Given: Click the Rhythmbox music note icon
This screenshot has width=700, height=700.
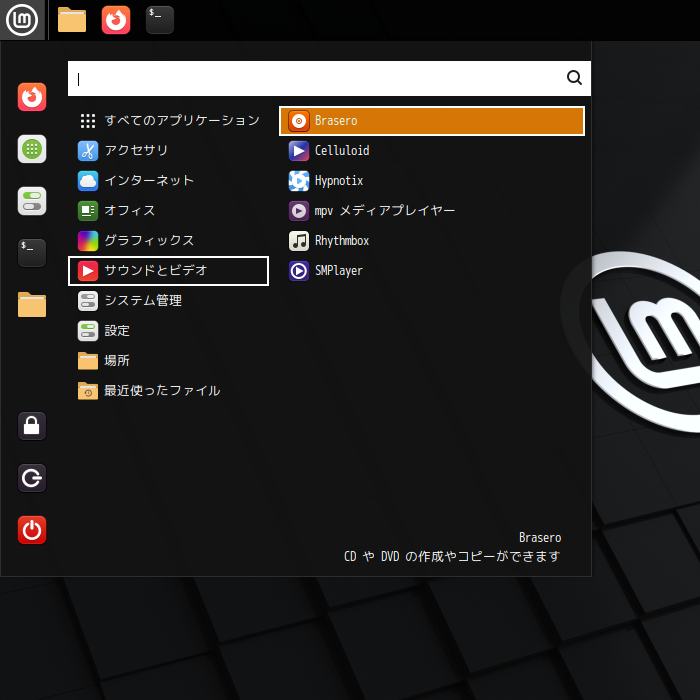Looking at the screenshot, I should [x=299, y=241].
